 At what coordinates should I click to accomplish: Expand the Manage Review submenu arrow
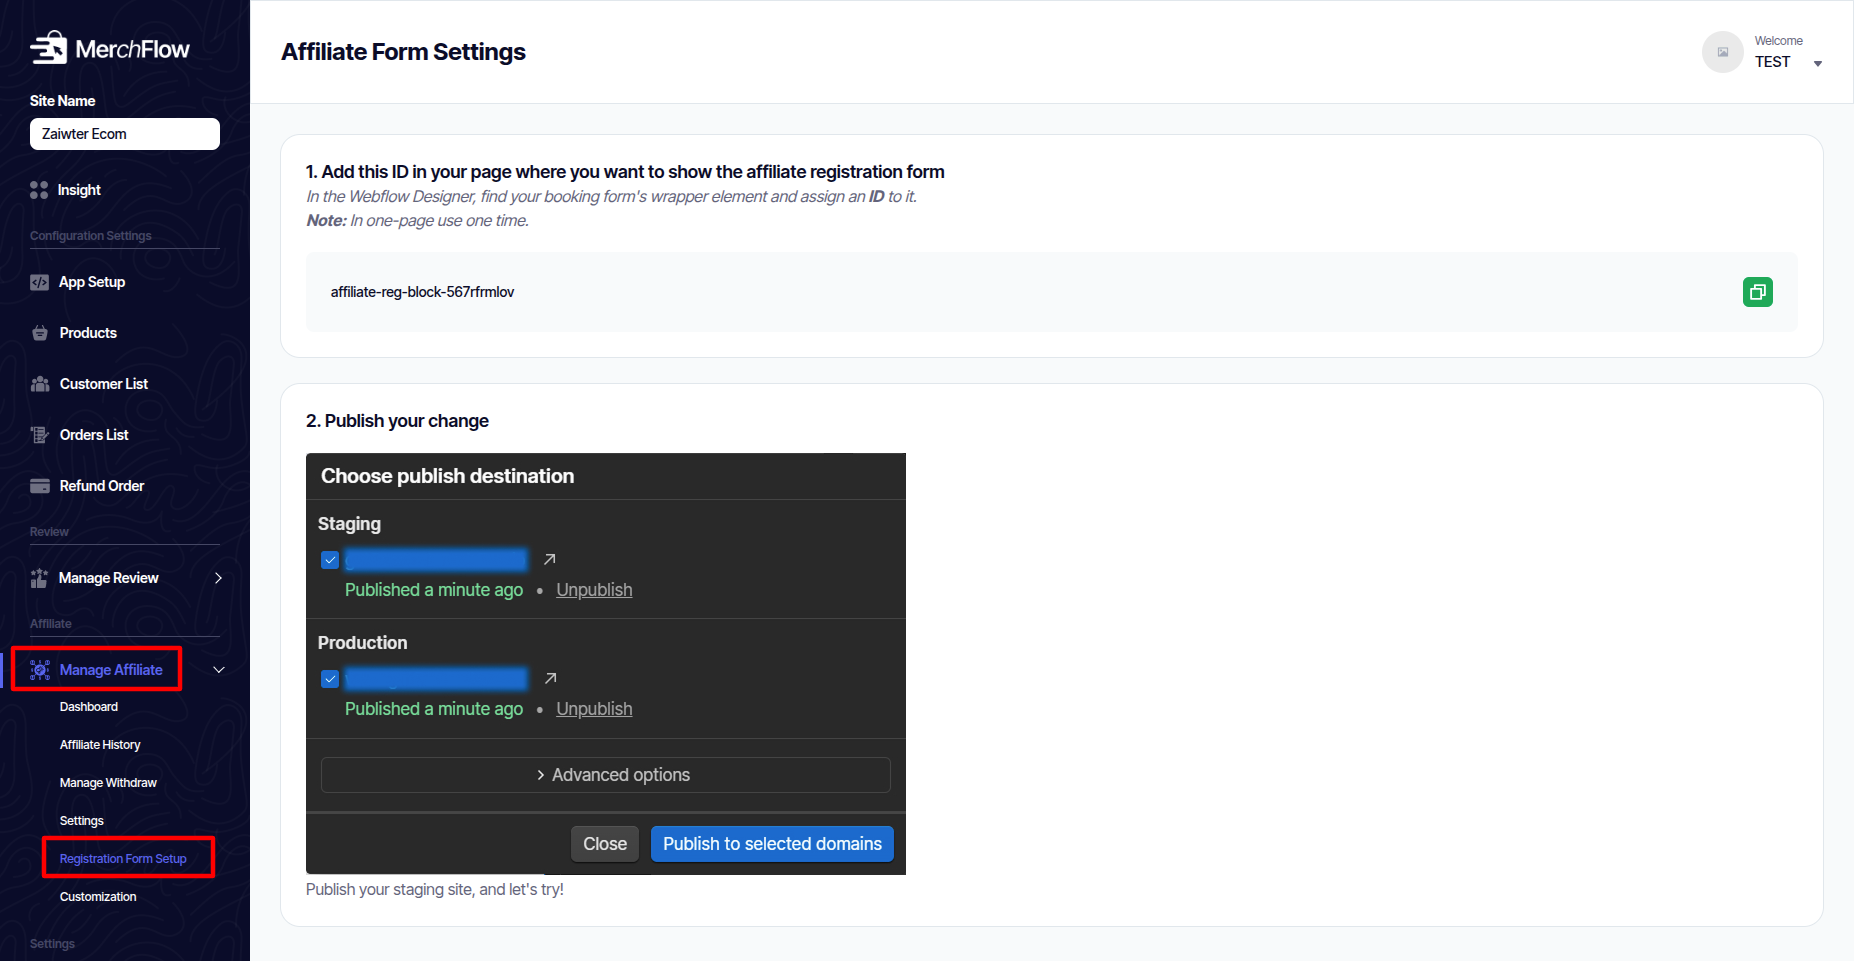click(218, 578)
